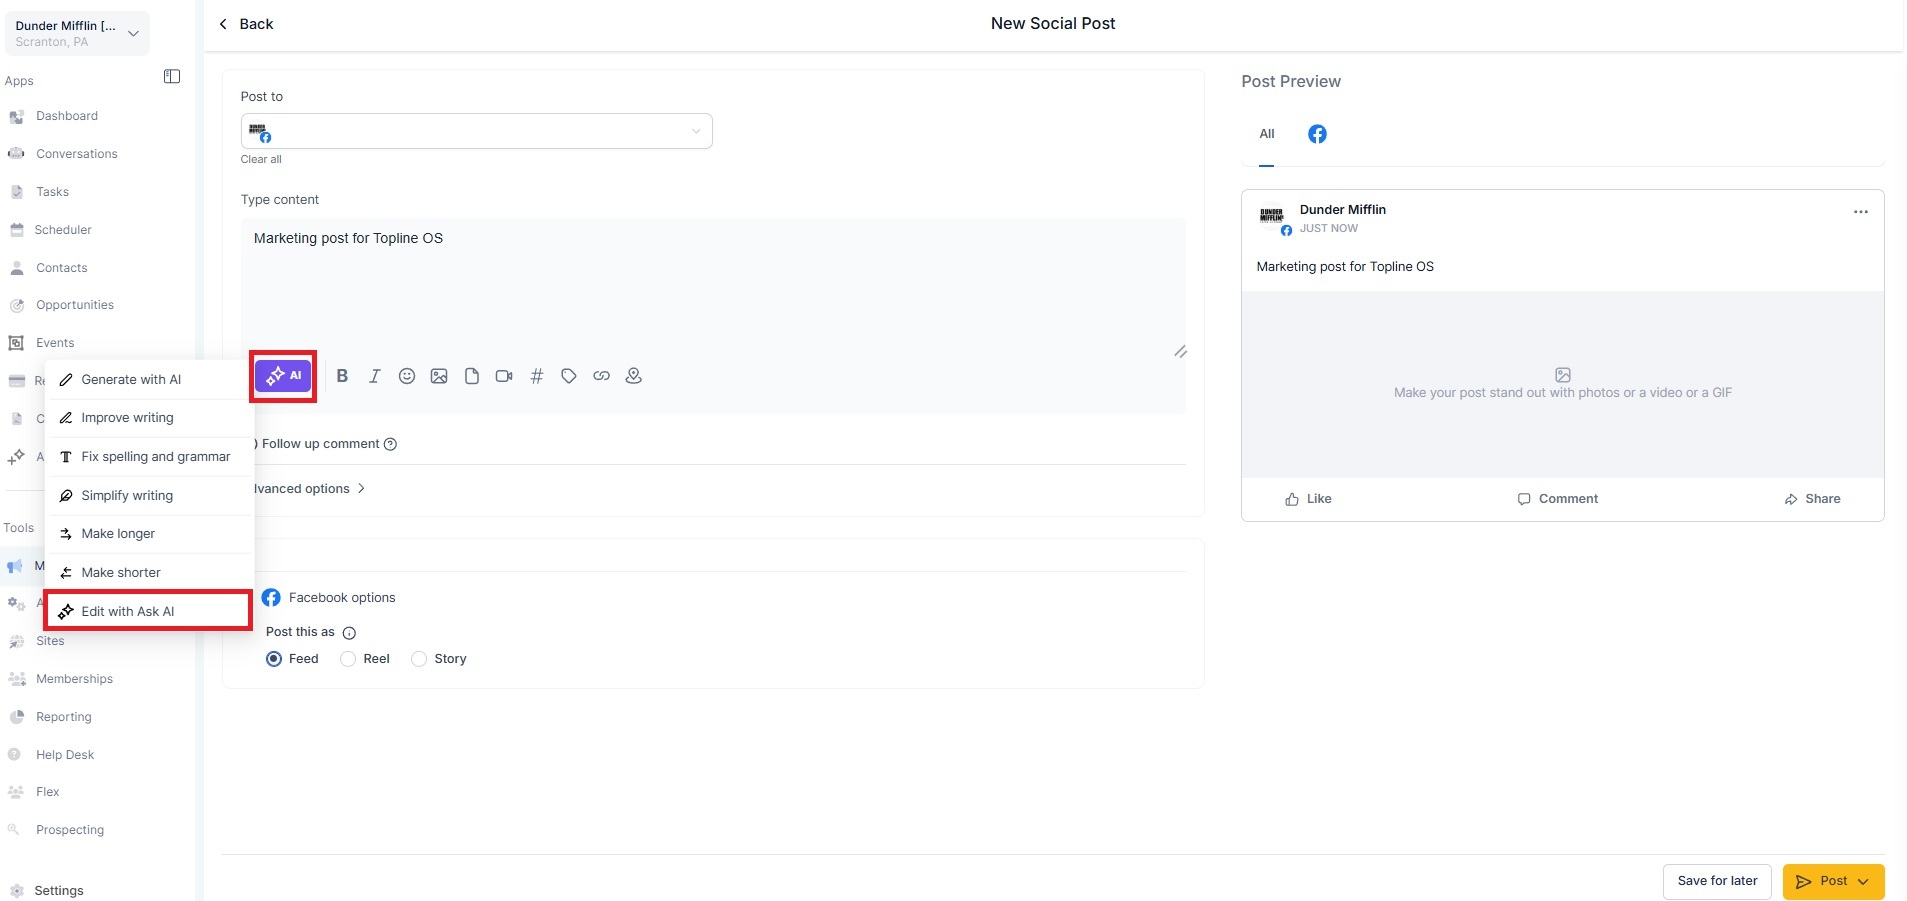Open Settings at the bottom of the sidebar
Image resolution: width=1907 pixels, height=901 pixels.
[59, 891]
